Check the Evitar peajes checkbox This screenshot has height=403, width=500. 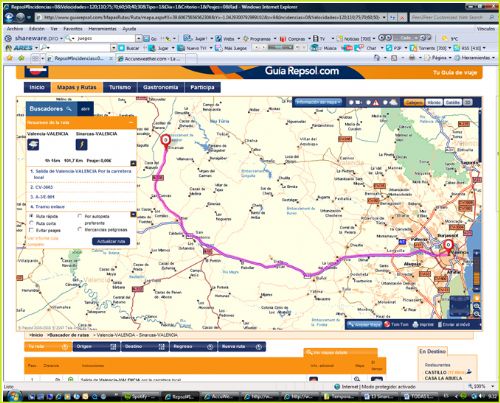(32, 230)
